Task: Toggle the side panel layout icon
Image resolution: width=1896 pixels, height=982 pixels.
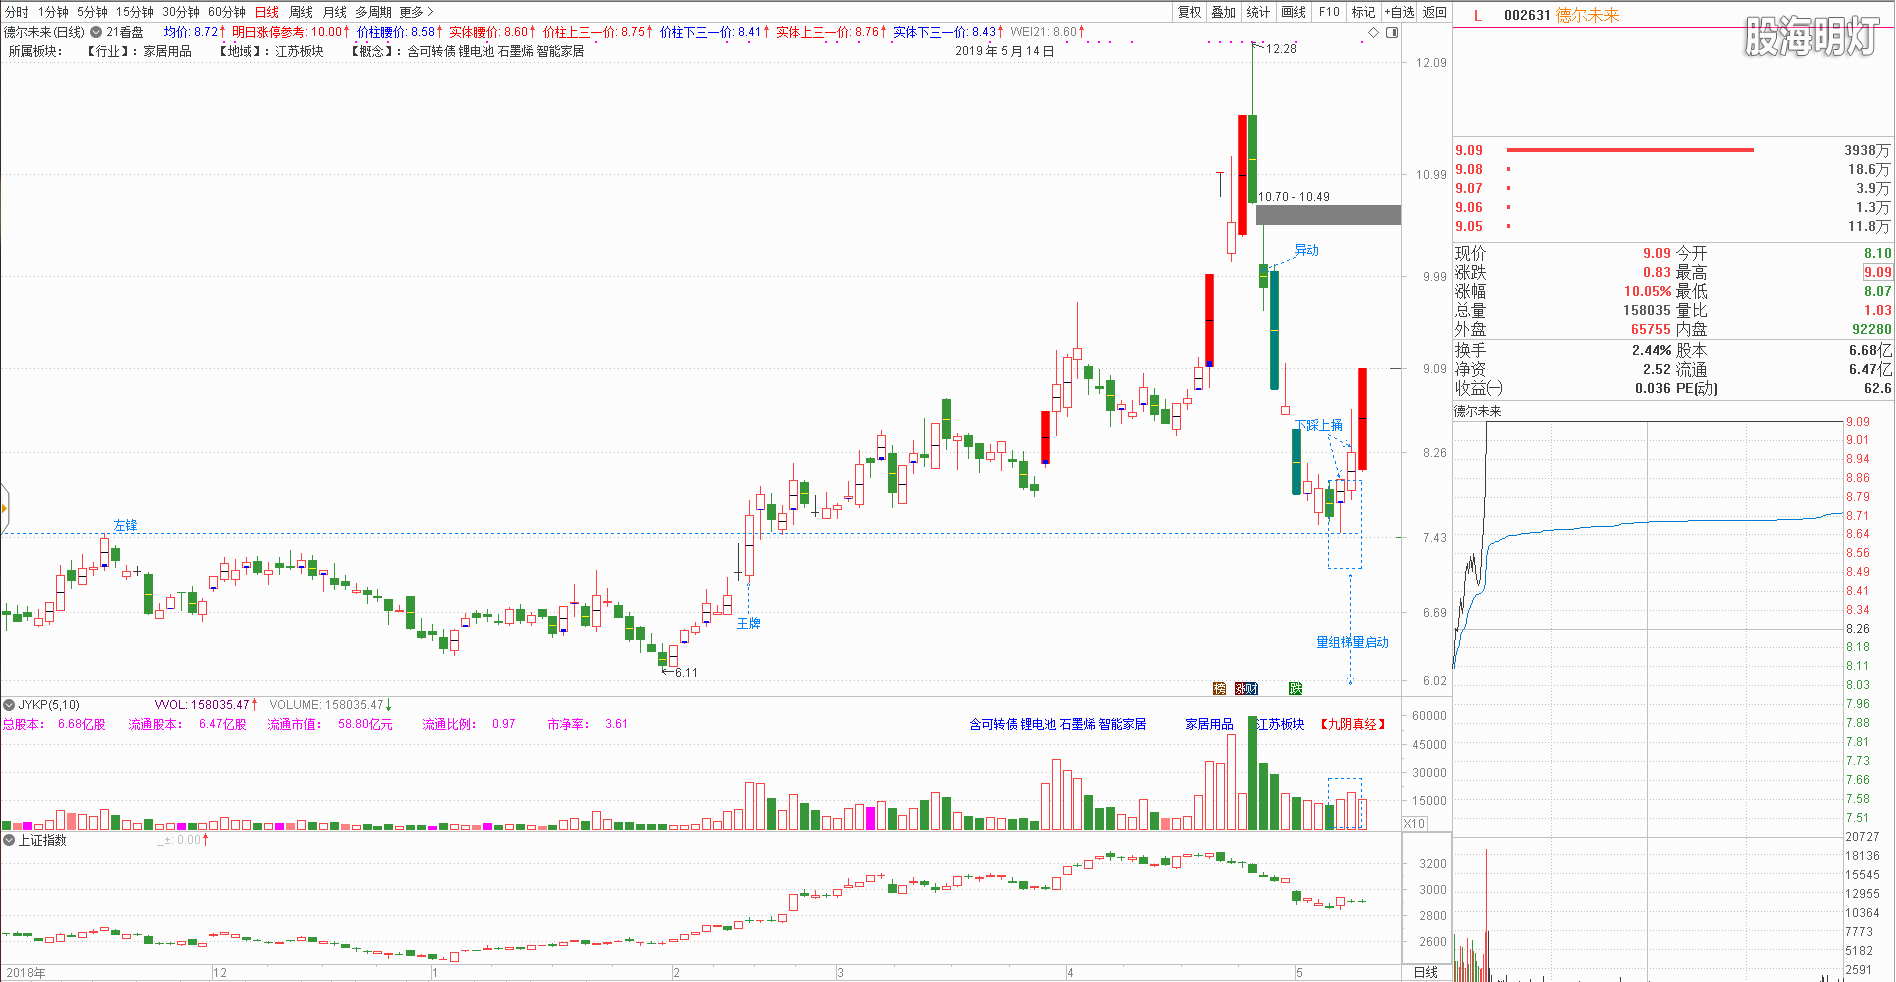Action: point(1392,32)
